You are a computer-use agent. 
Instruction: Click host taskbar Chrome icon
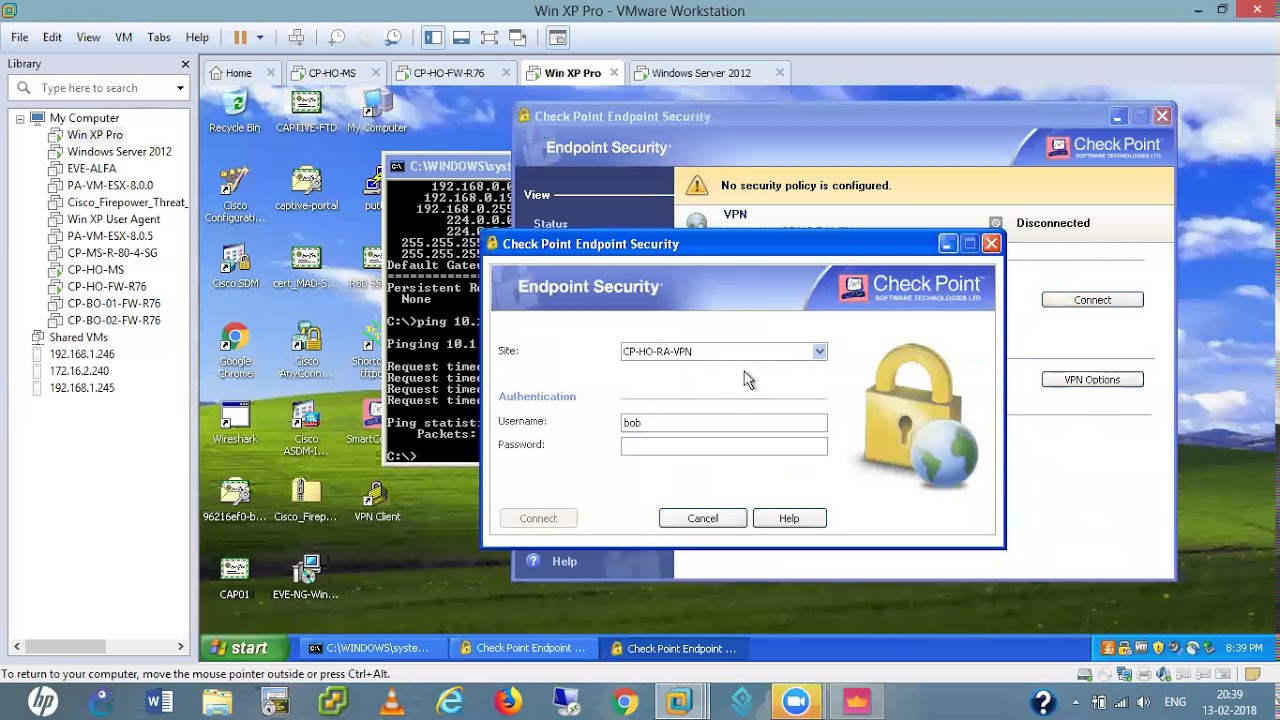625,701
